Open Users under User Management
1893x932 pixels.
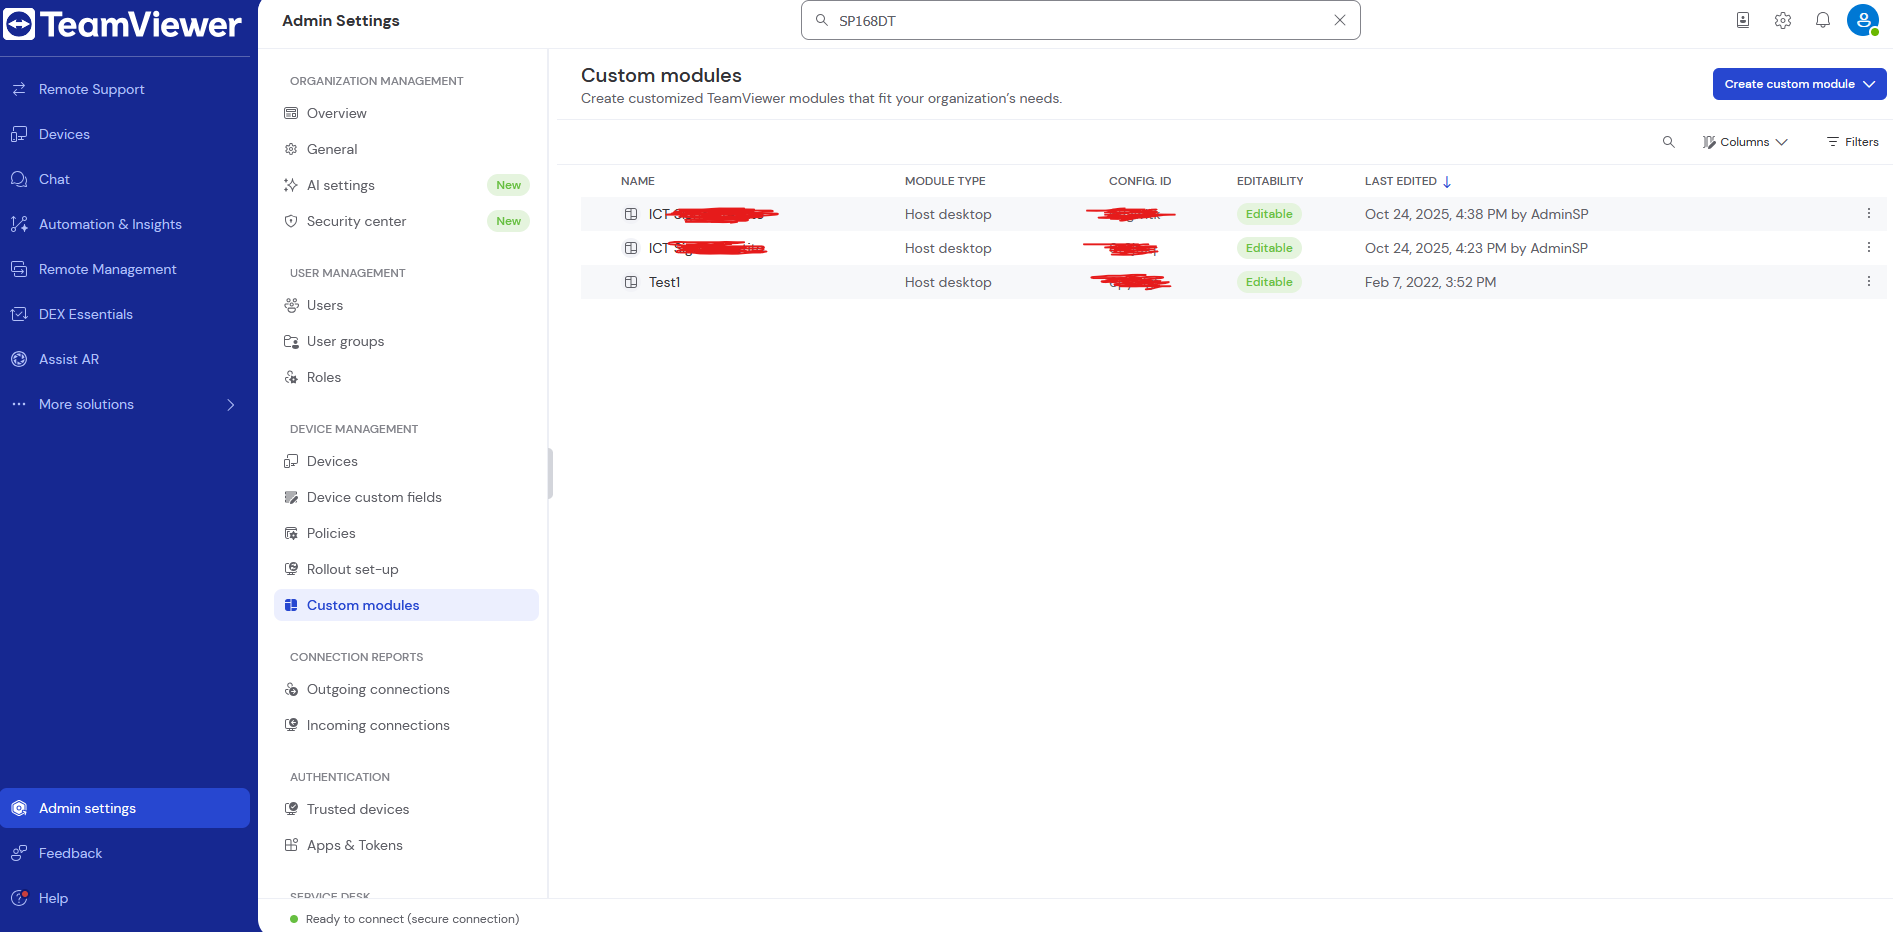324,305
